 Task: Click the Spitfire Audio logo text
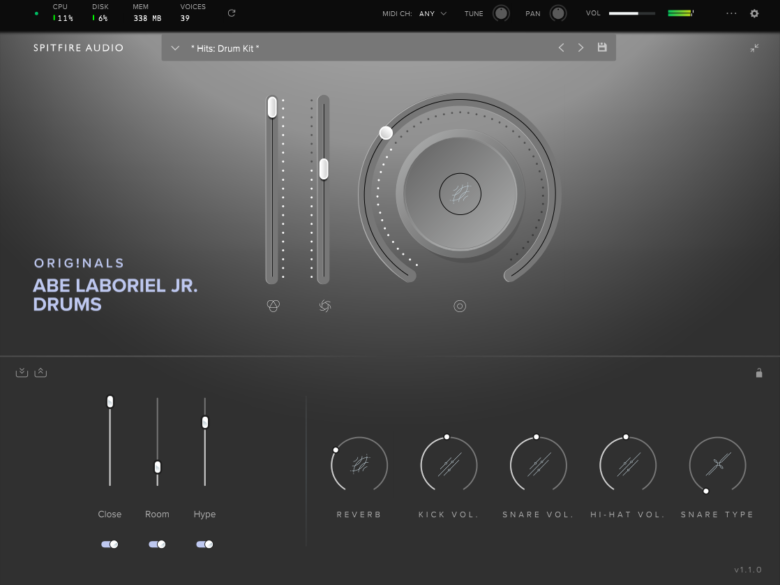click(x=79, y=48)
